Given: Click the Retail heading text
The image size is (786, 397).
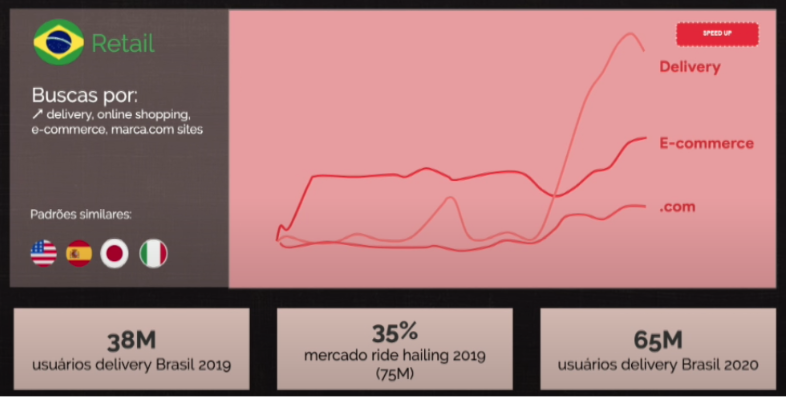Looking at the screenshot, I should click(x=123, y=44).
